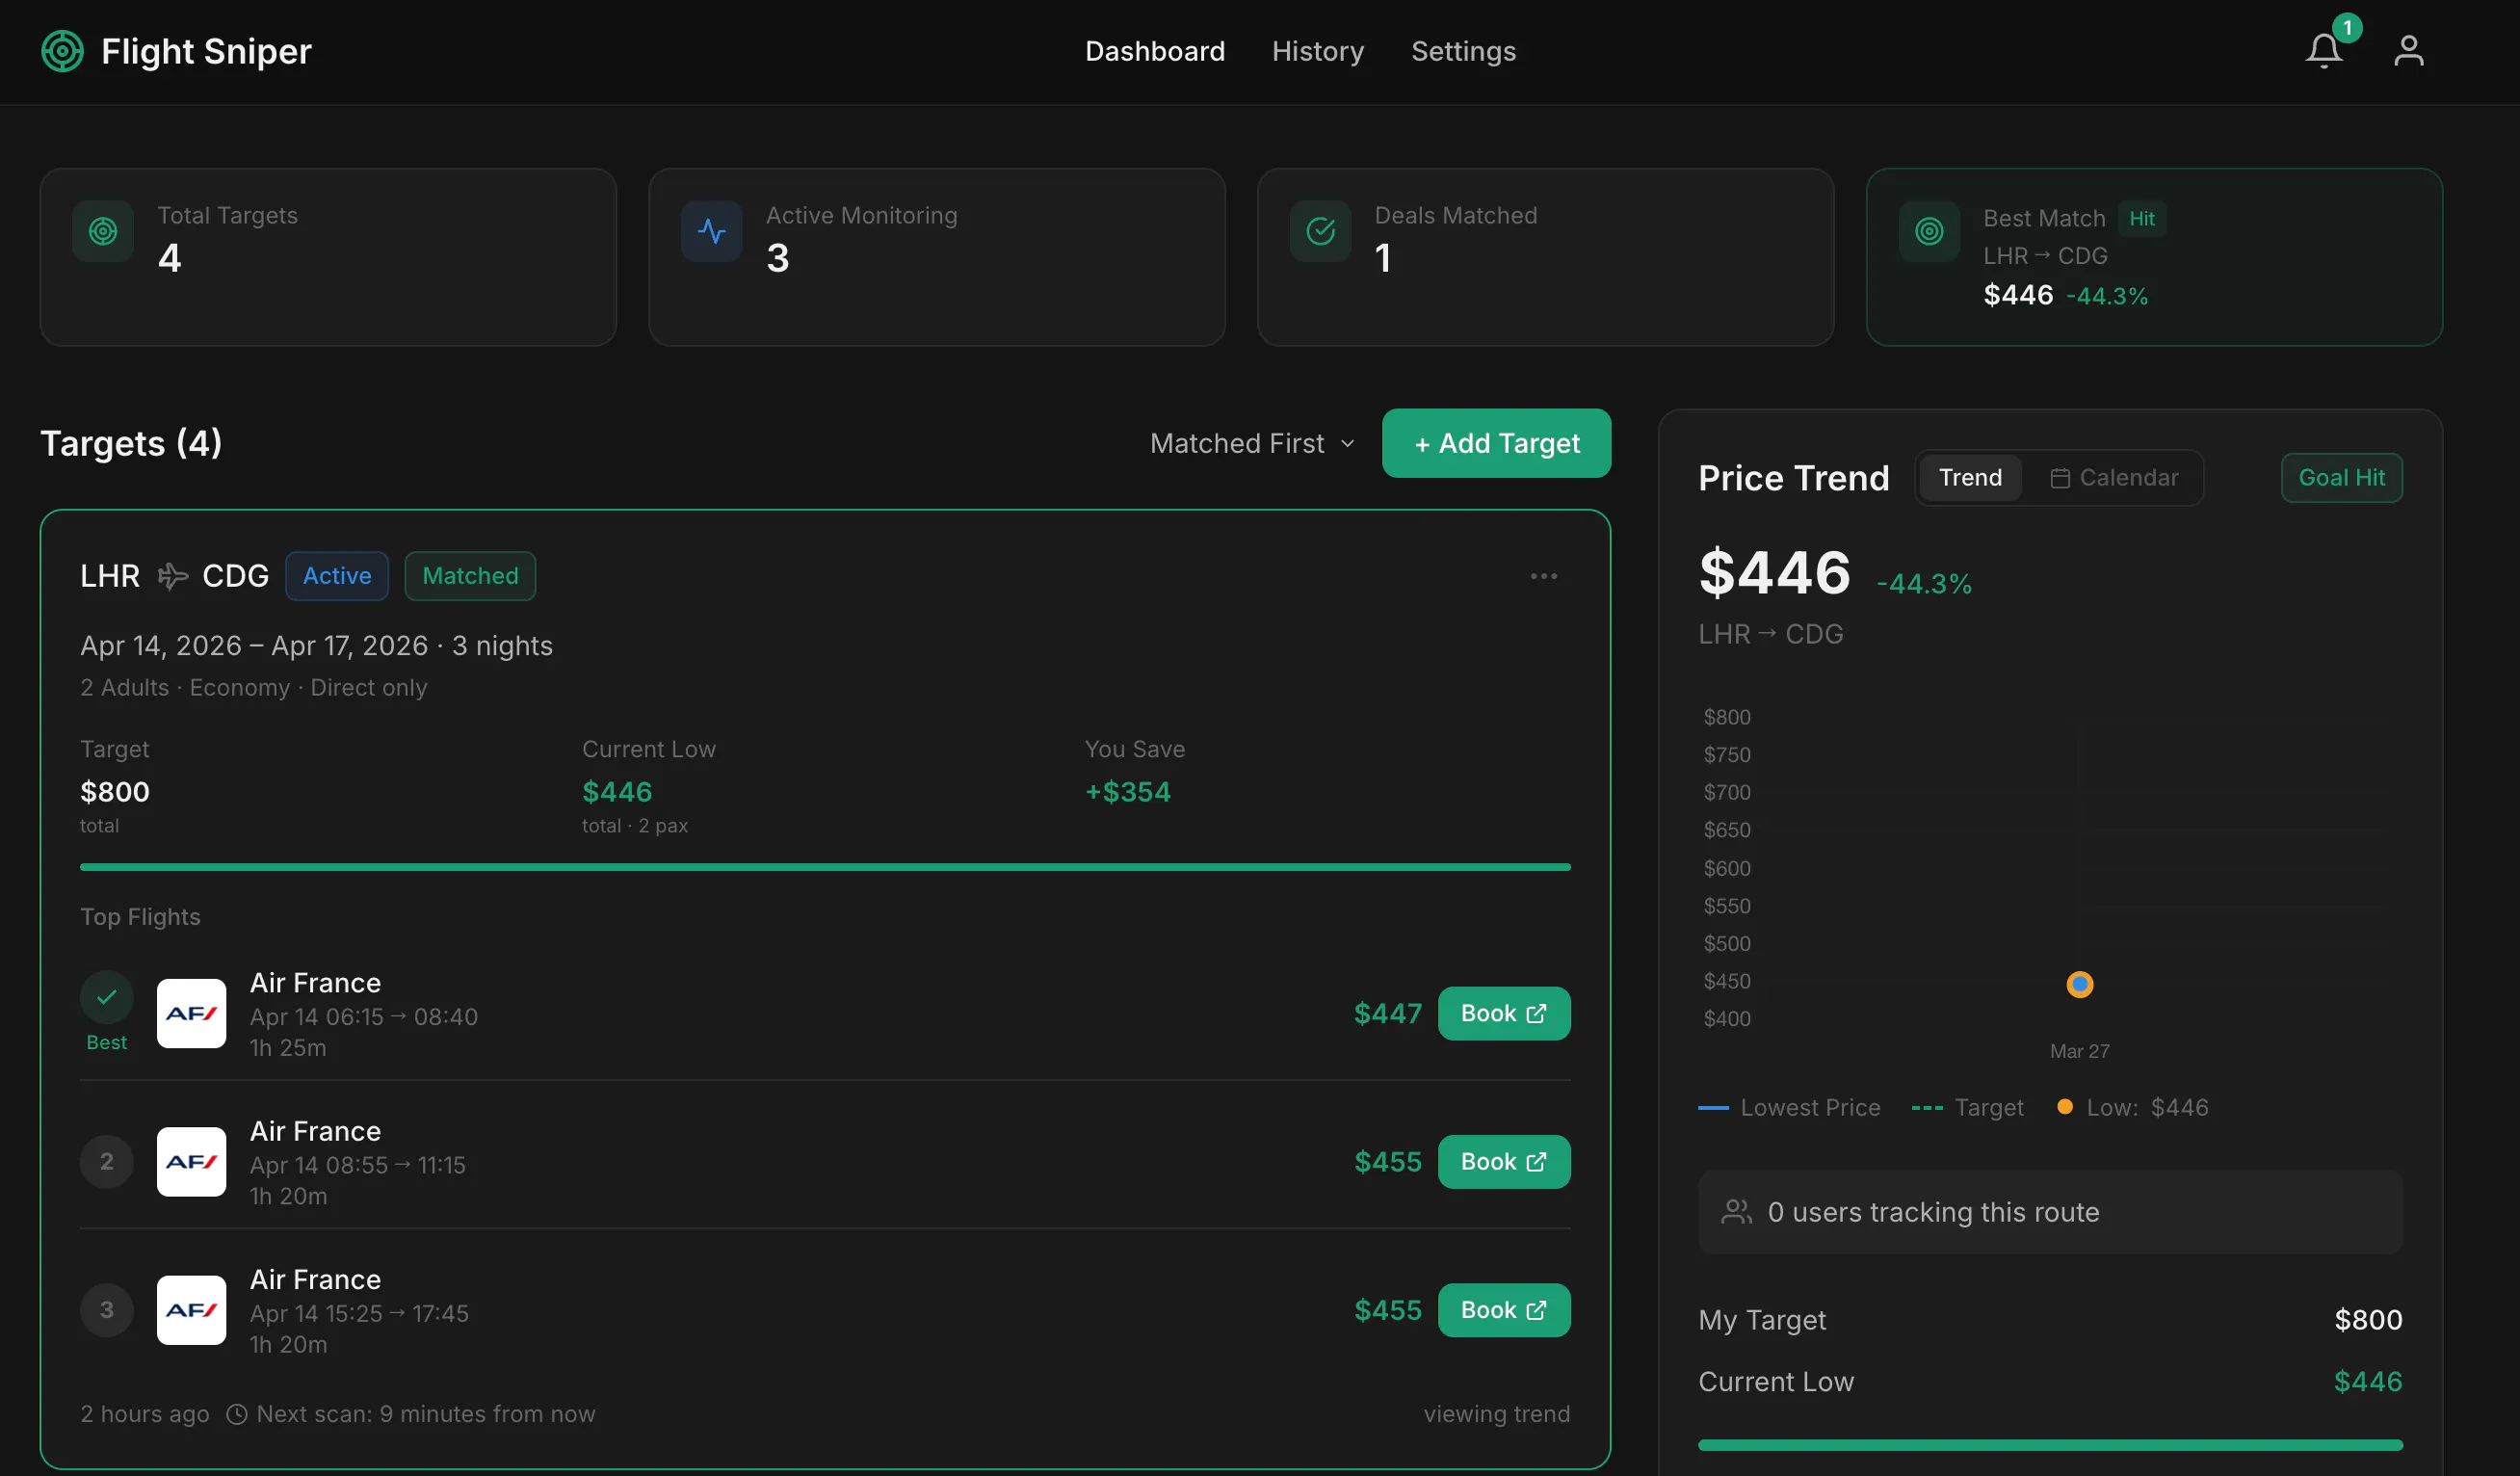Viewport: 2520px width, 1476px height.
Task: Click the dashed Target legend entry
Action: tap(1967, 1108)
